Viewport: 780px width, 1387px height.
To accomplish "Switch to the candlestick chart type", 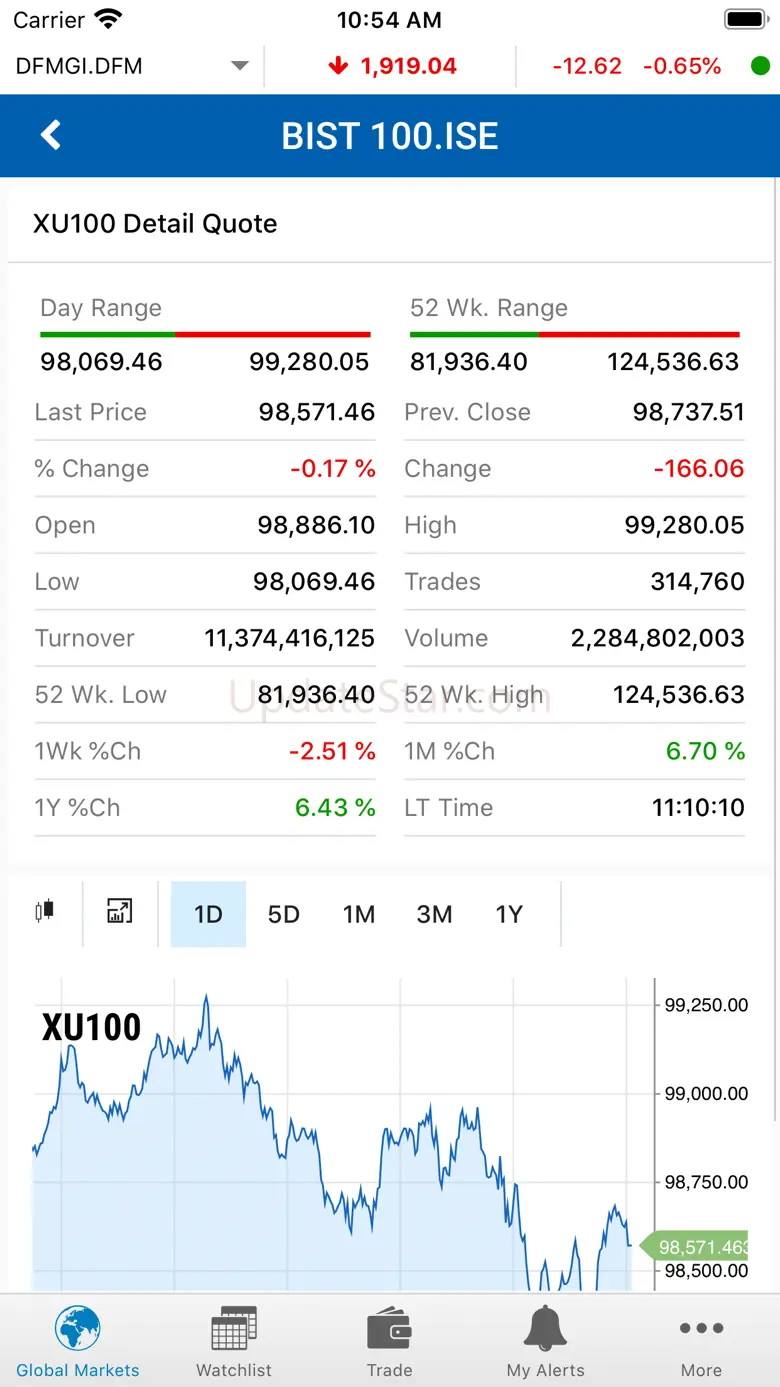I will 44,912.
